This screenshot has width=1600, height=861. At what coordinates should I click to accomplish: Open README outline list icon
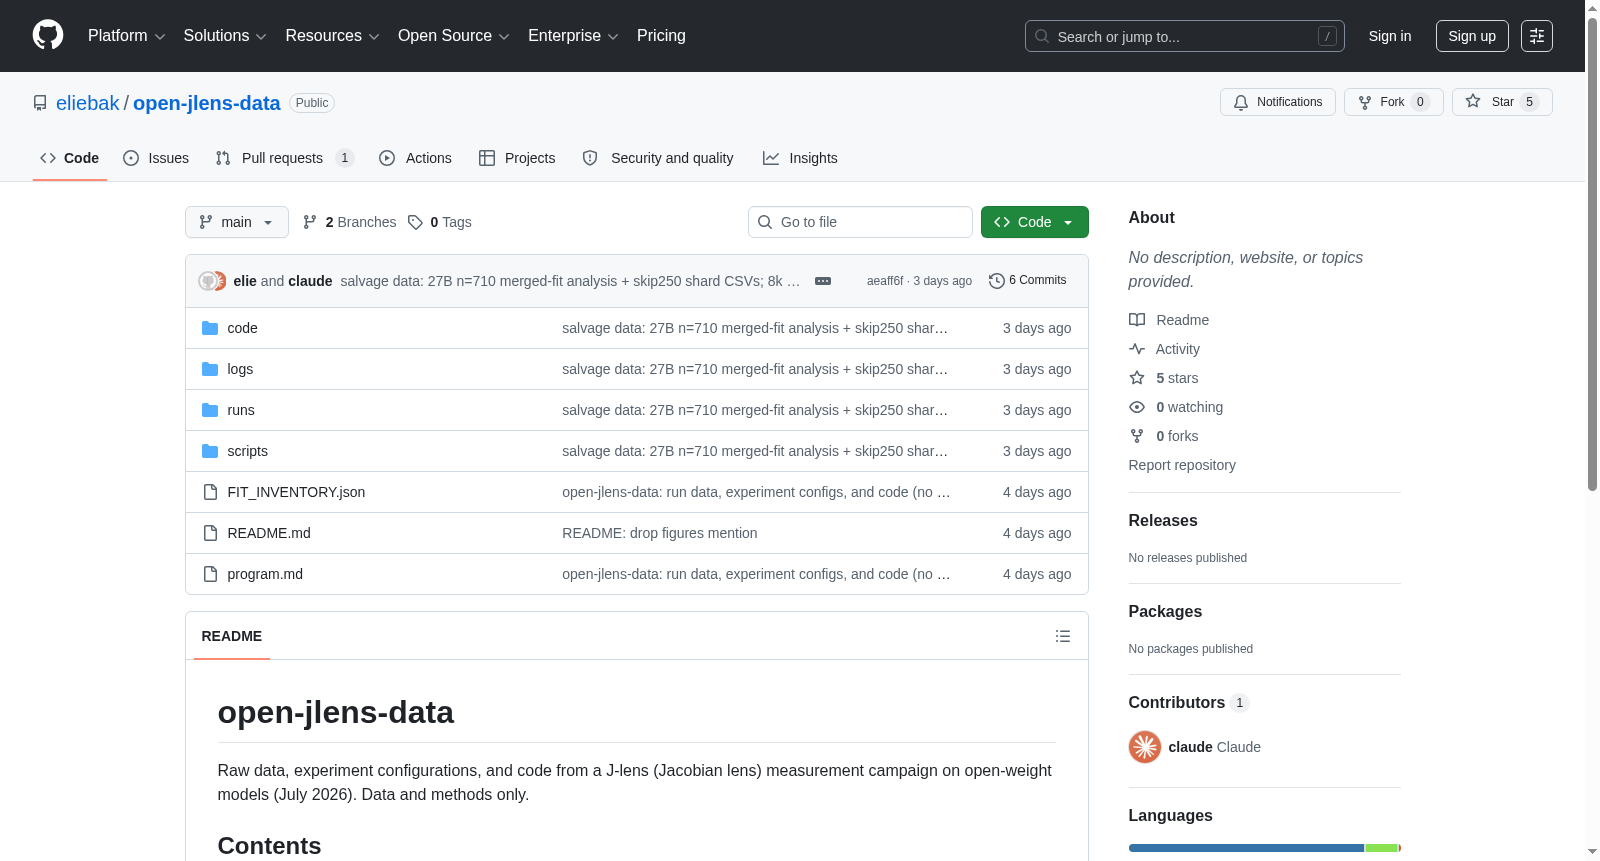click(1063, 636)
